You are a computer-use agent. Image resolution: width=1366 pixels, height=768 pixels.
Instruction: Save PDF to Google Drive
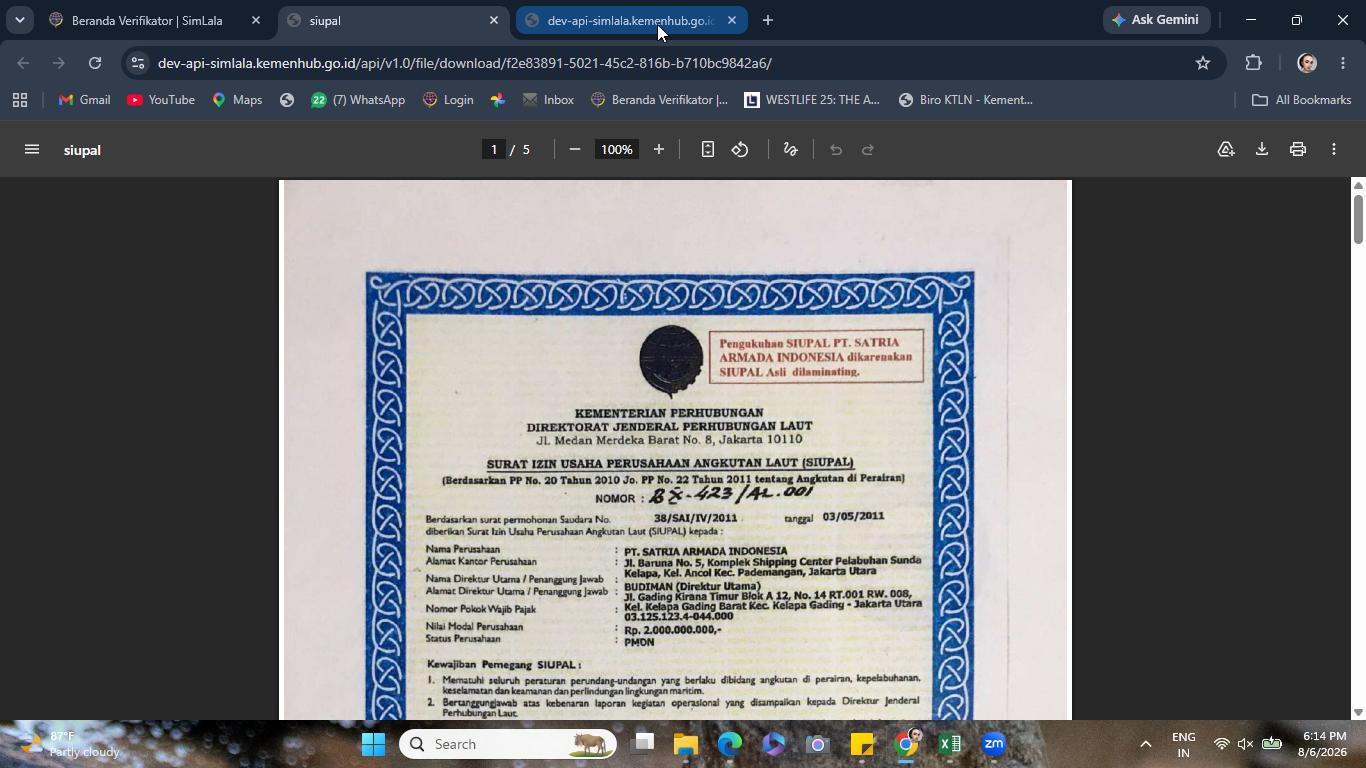pos(1225,149)
